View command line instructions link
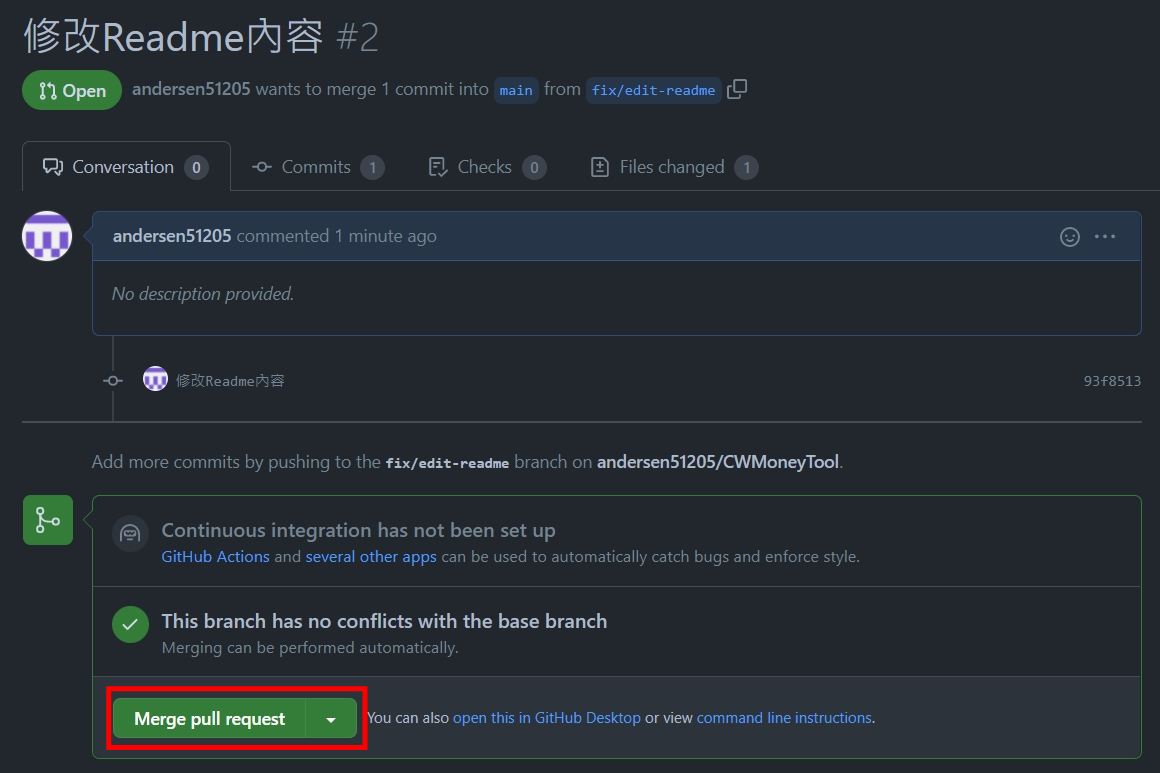 point(784,718)
